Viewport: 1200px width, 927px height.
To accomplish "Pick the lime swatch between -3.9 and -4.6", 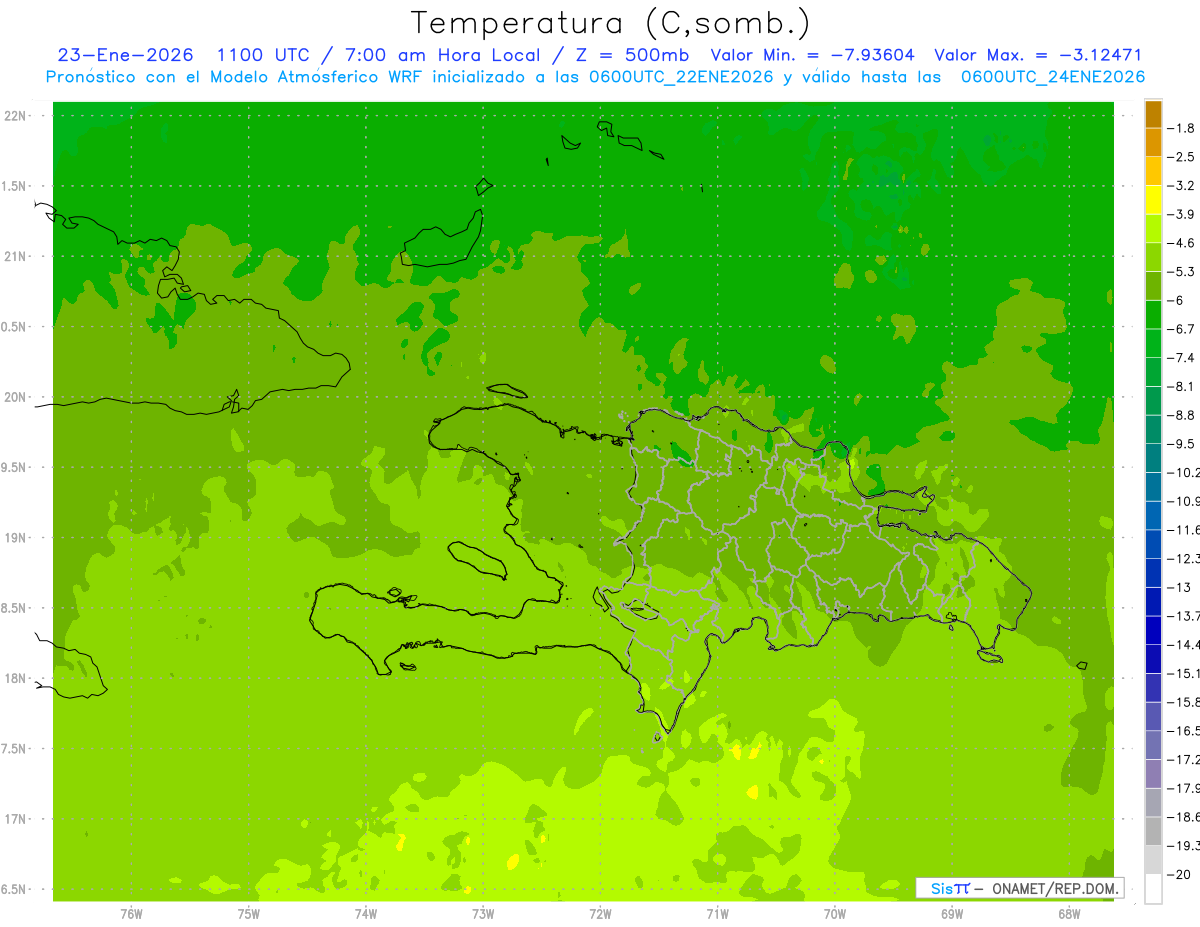I will point(1153,229).
